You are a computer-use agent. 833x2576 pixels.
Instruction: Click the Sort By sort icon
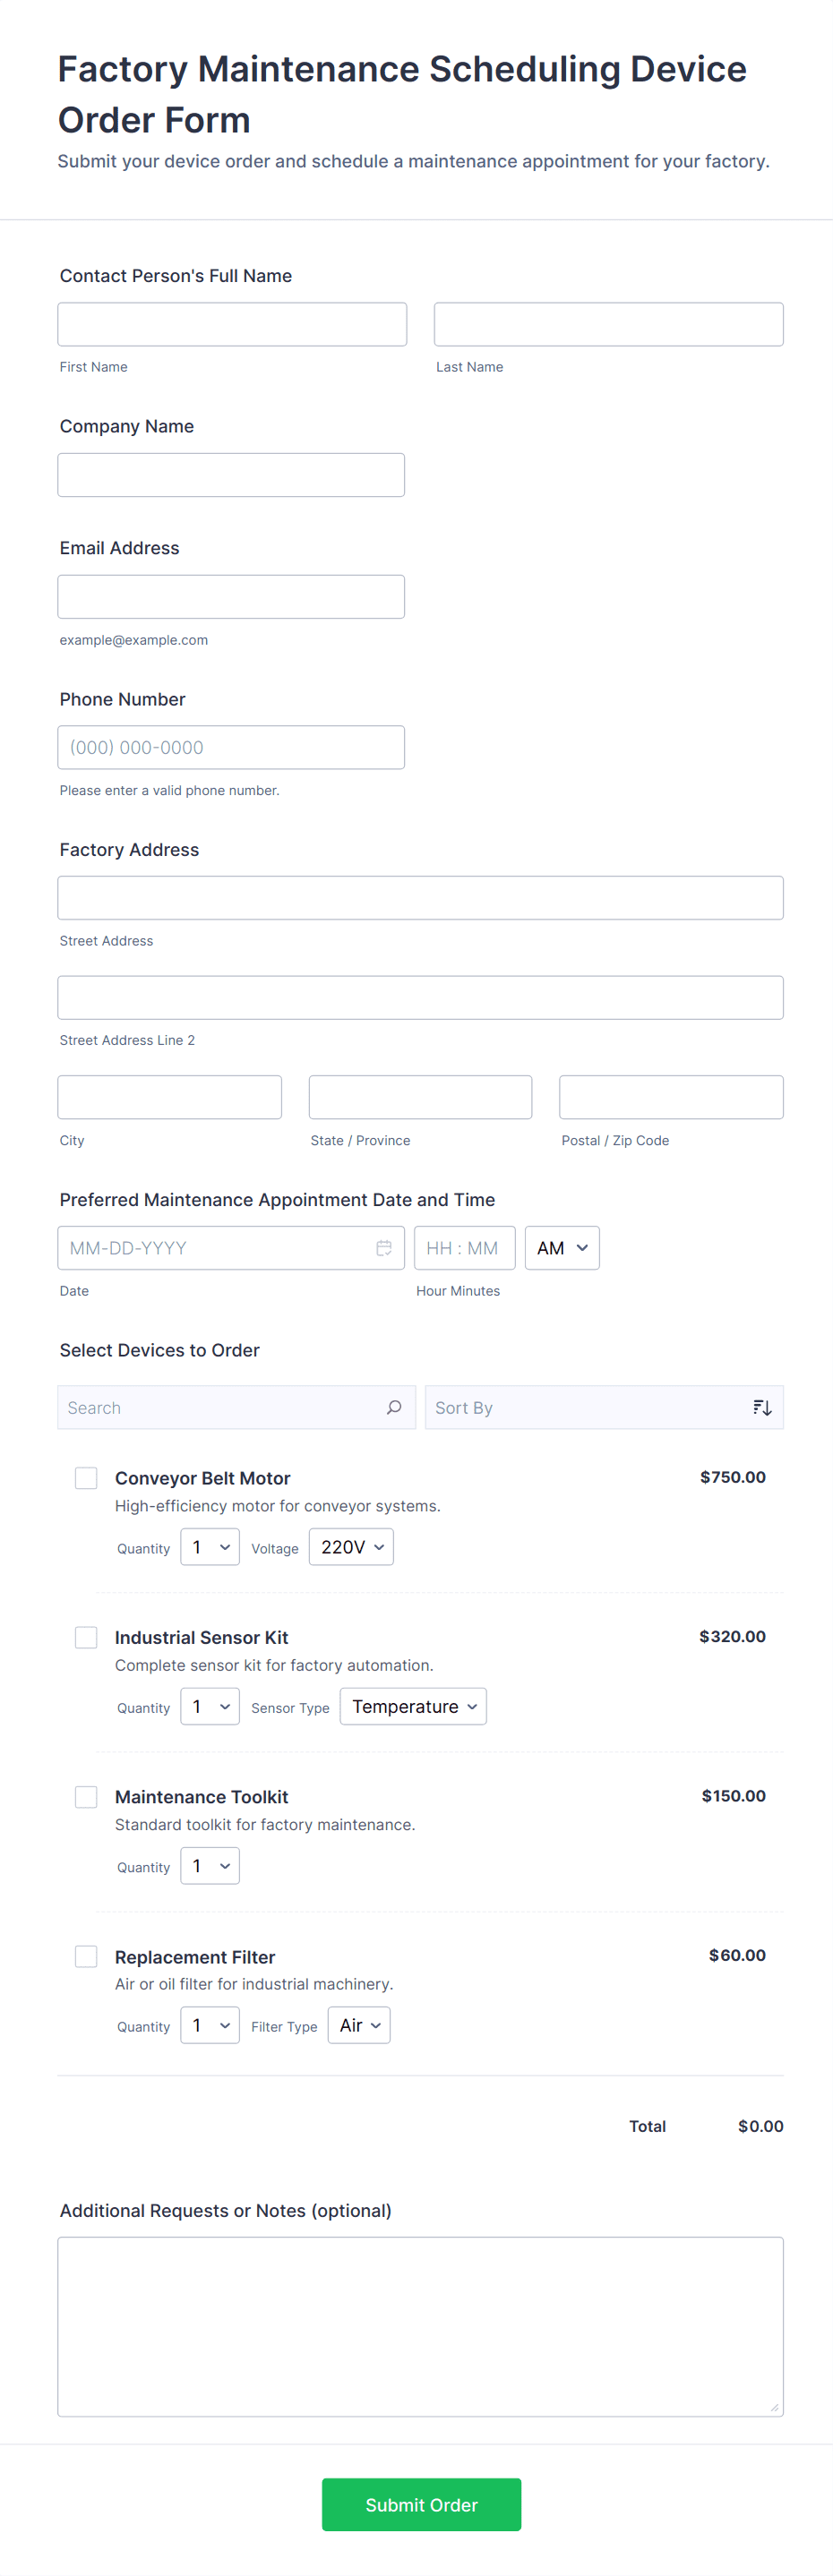pyautogui.click(x=762, y=1407)
